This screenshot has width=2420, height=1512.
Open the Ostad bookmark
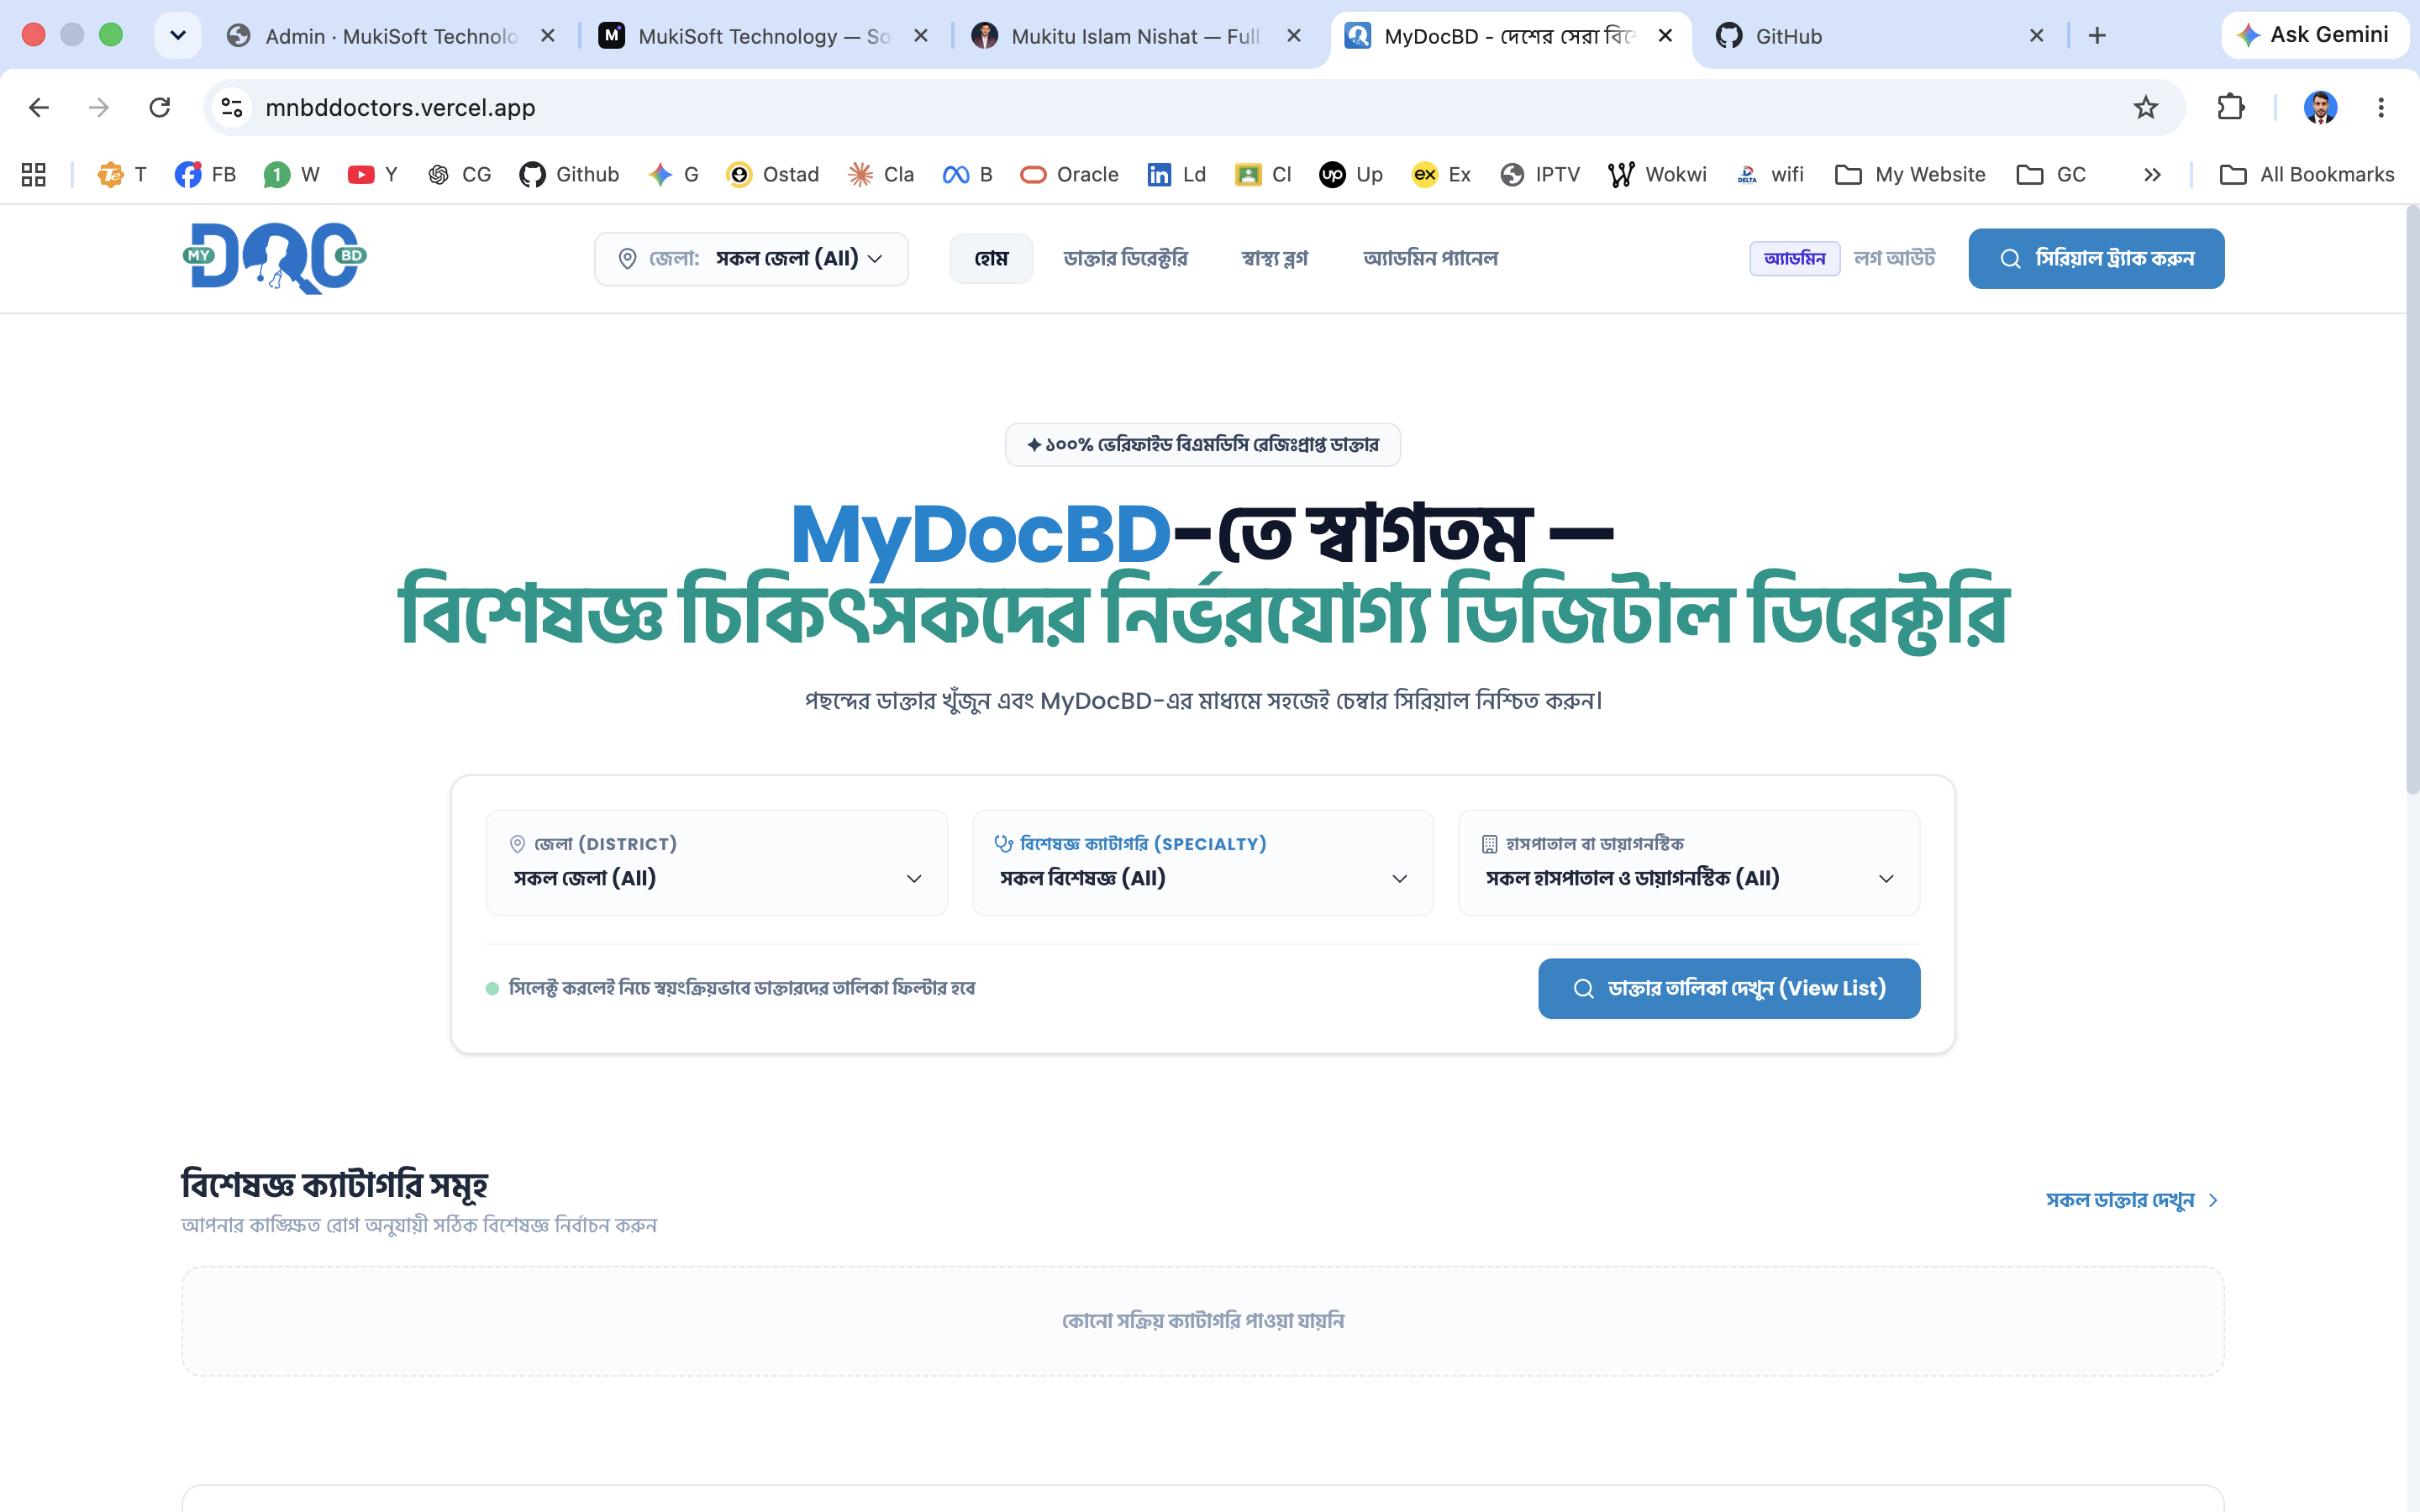pos(773,174)
